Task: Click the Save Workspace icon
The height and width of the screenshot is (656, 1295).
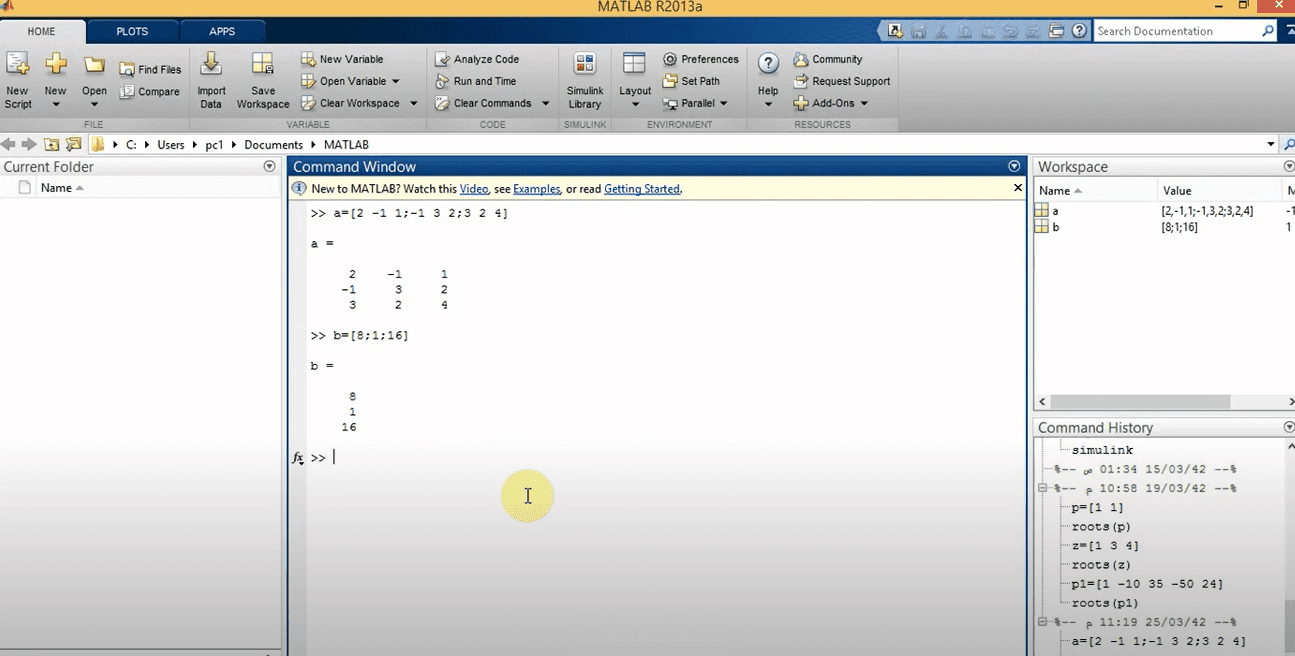Action: click(262, 65)
